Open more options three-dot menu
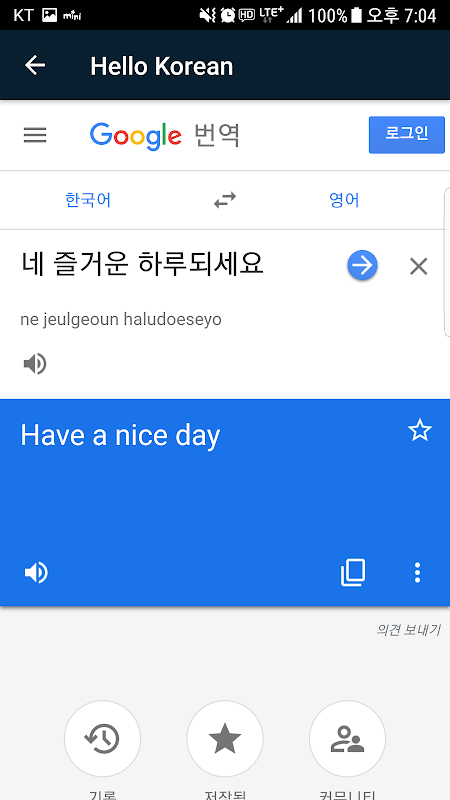The height and width of the screenshot is (800, 450). pyautogui.click(x=417, y=572)
